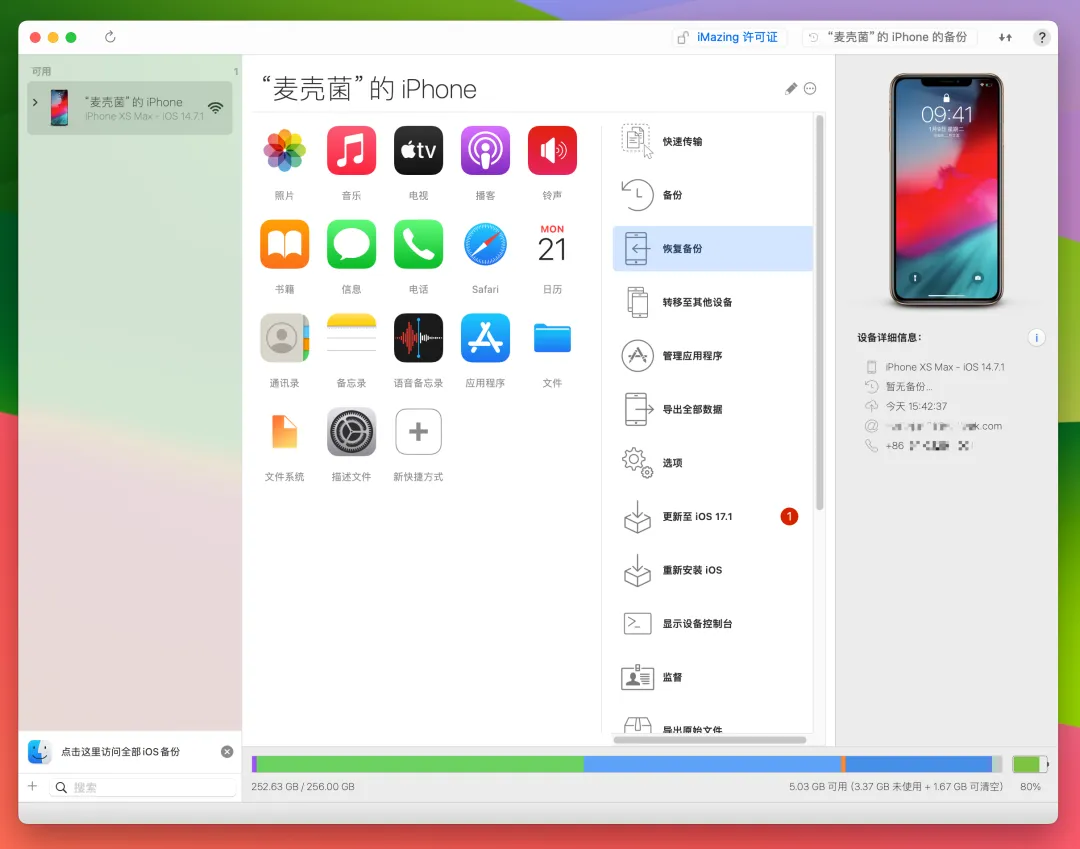The image size is (1080, 849).
Task: Open the 文件 Files folder icon
Action: (x=552, y=337)
